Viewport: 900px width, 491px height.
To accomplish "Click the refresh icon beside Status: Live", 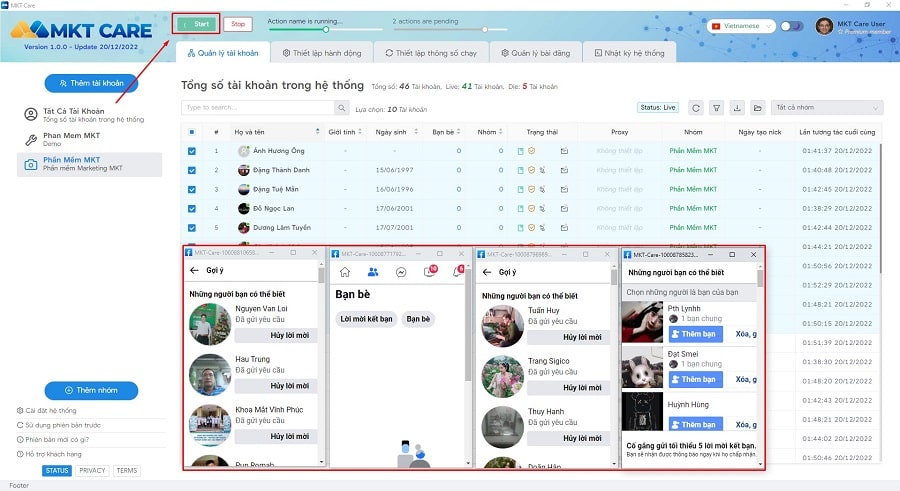I will [696, 107].
